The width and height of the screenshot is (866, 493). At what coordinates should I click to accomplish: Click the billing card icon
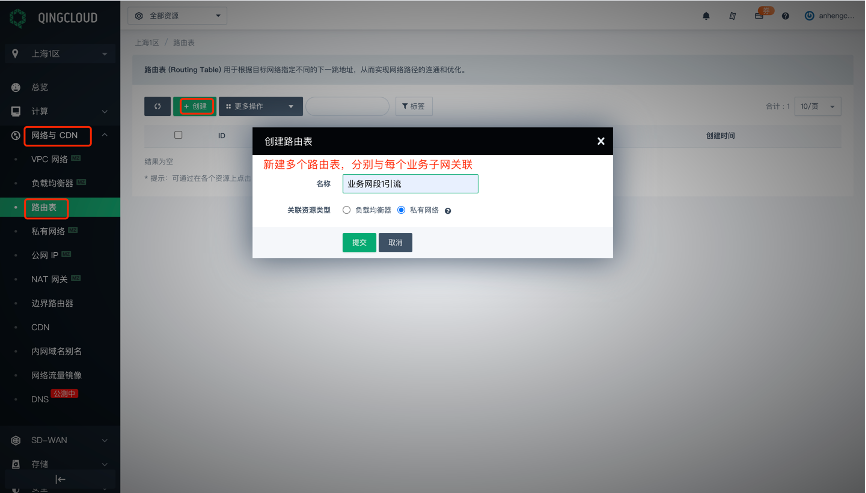759,16
